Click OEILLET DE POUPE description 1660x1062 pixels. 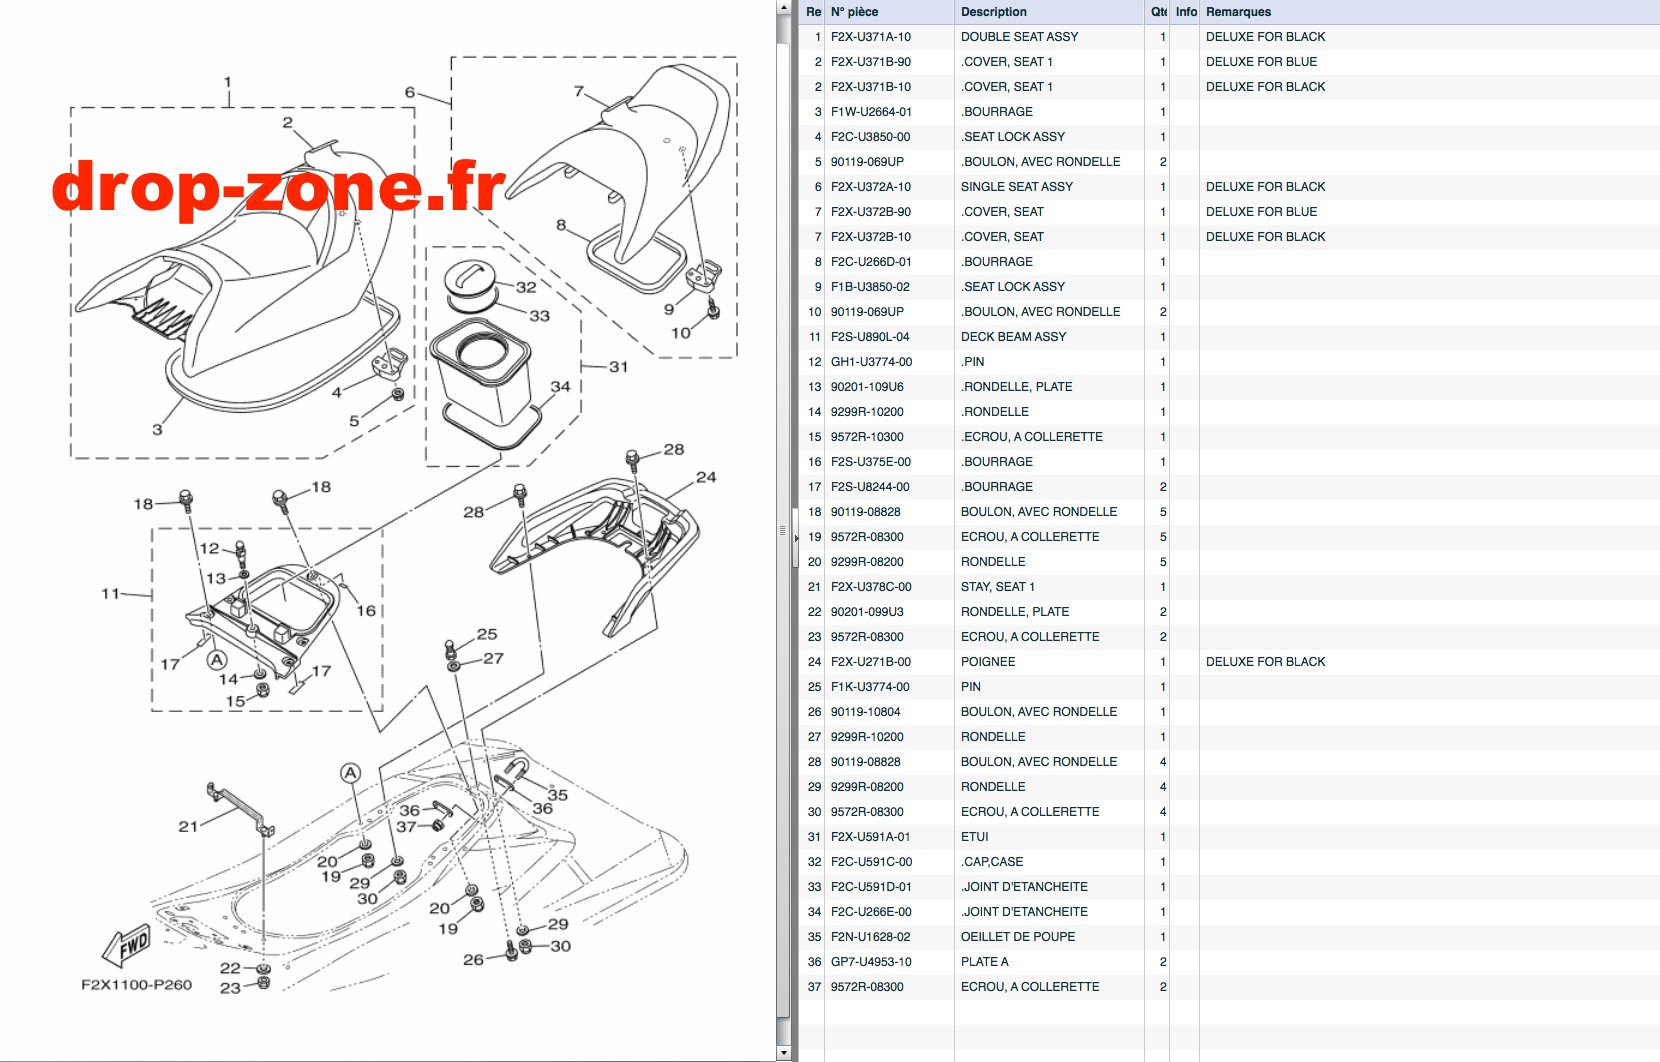[1018, 937]
